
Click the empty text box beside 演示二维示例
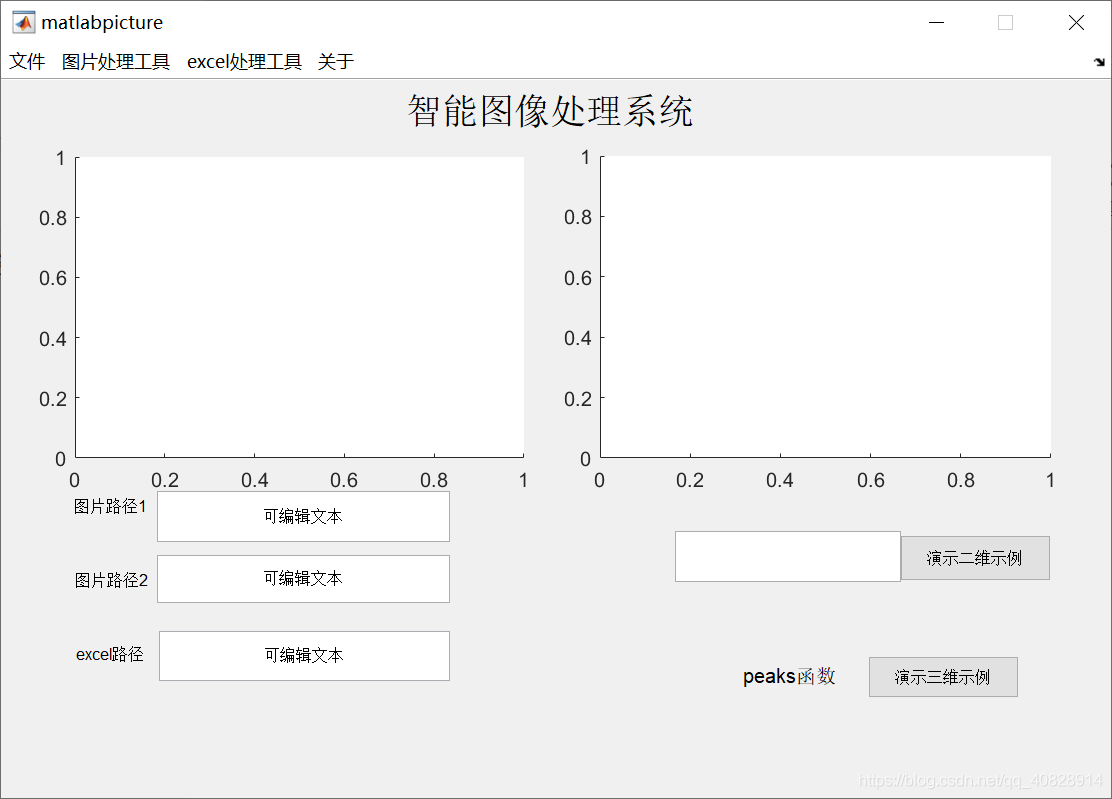click(x=787, y=556)
